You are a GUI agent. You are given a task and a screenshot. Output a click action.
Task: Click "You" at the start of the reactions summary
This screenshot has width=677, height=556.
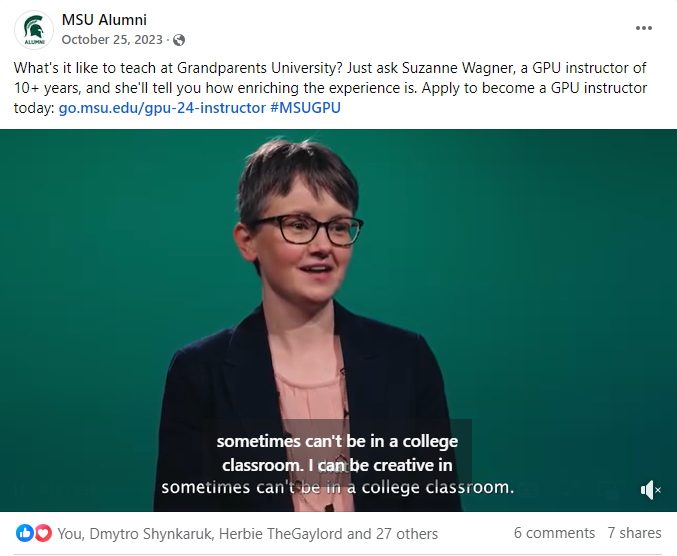click(x=70, y=533)
